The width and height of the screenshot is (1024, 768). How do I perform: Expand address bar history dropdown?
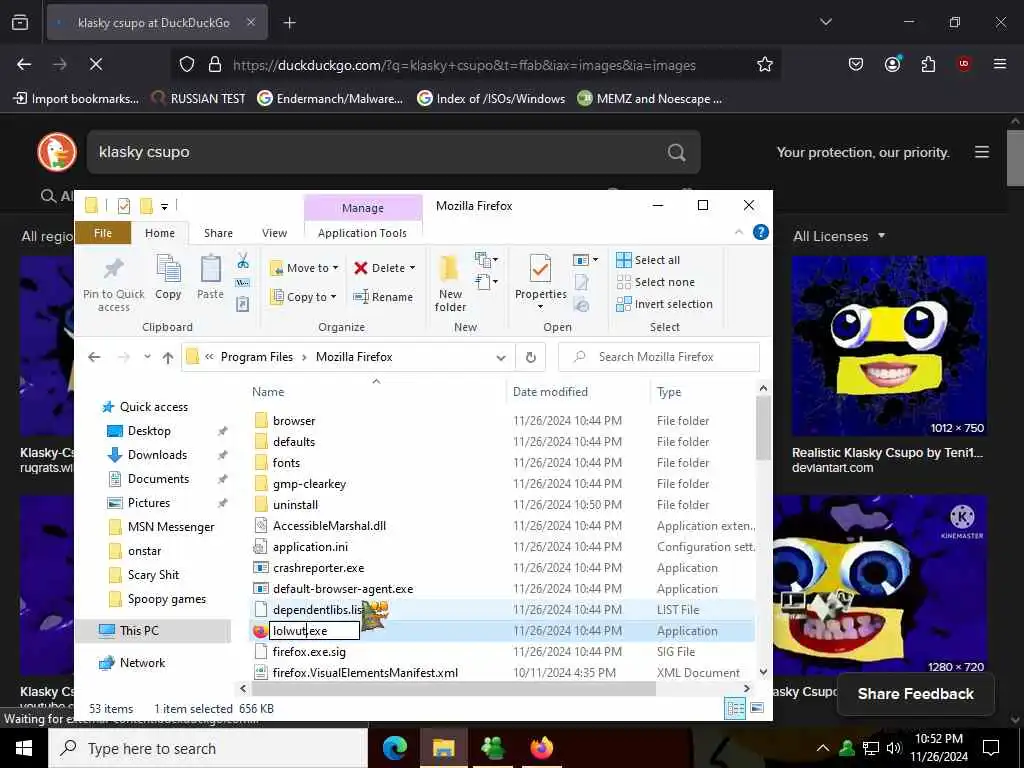501,357
